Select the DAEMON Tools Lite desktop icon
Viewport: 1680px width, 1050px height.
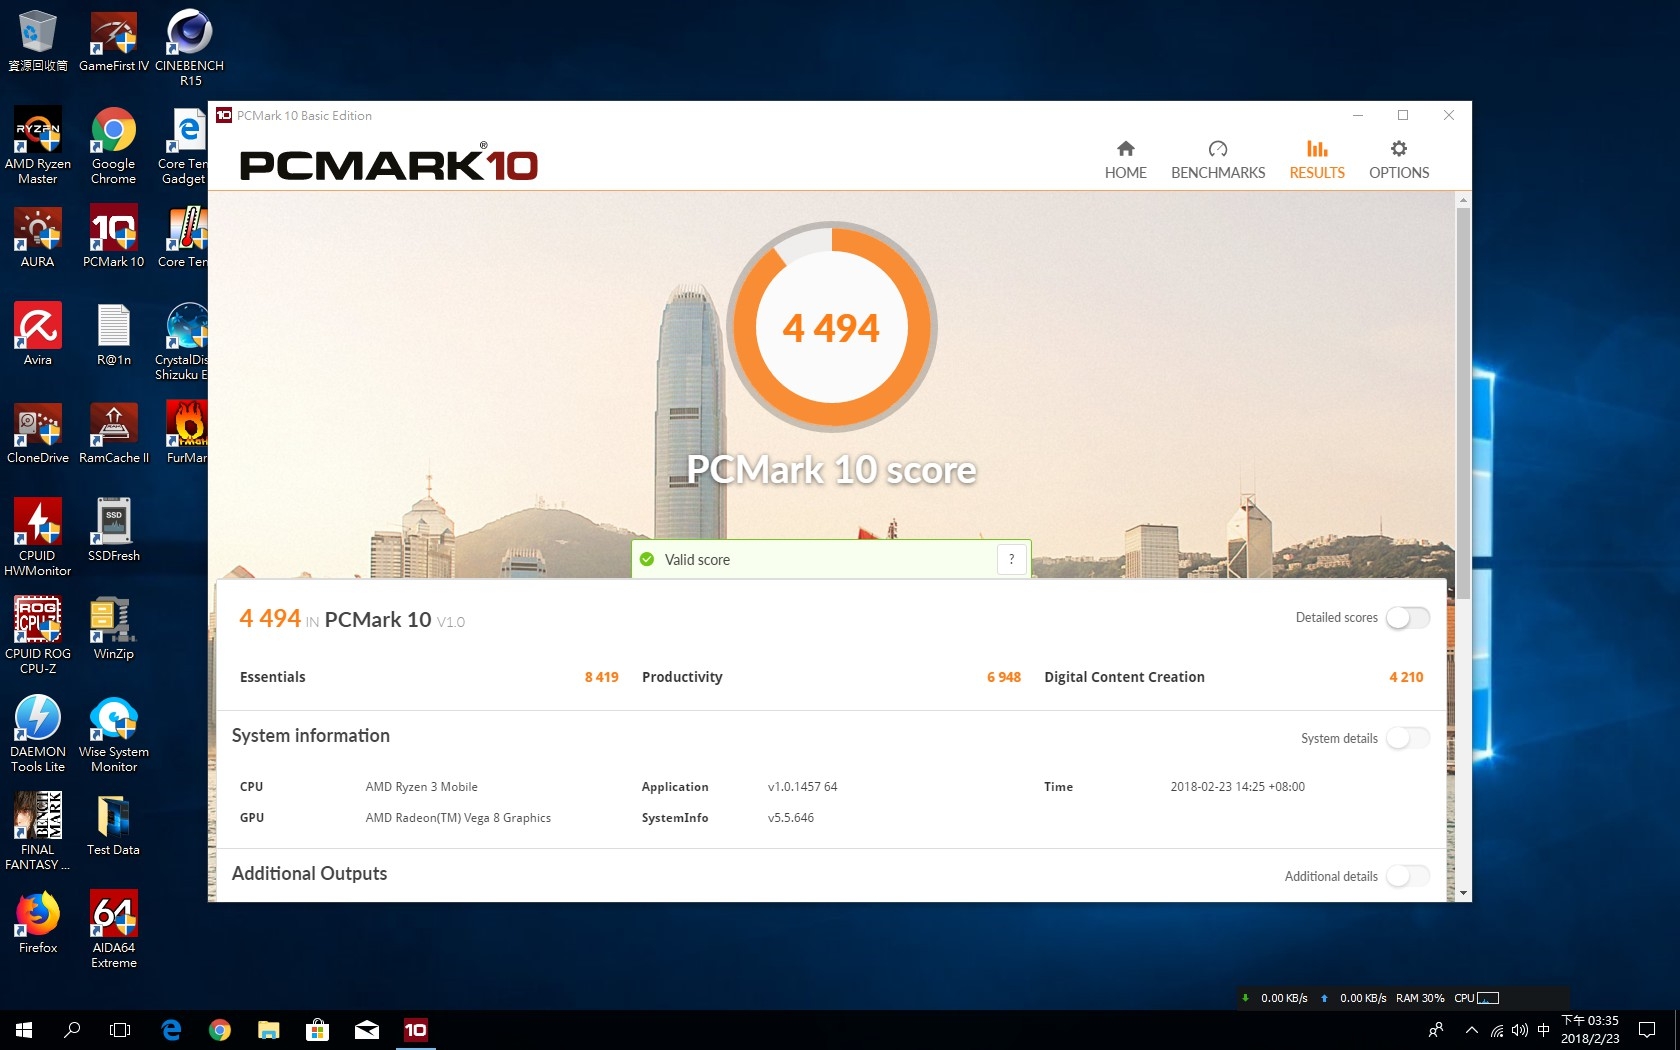coord(38,733)
